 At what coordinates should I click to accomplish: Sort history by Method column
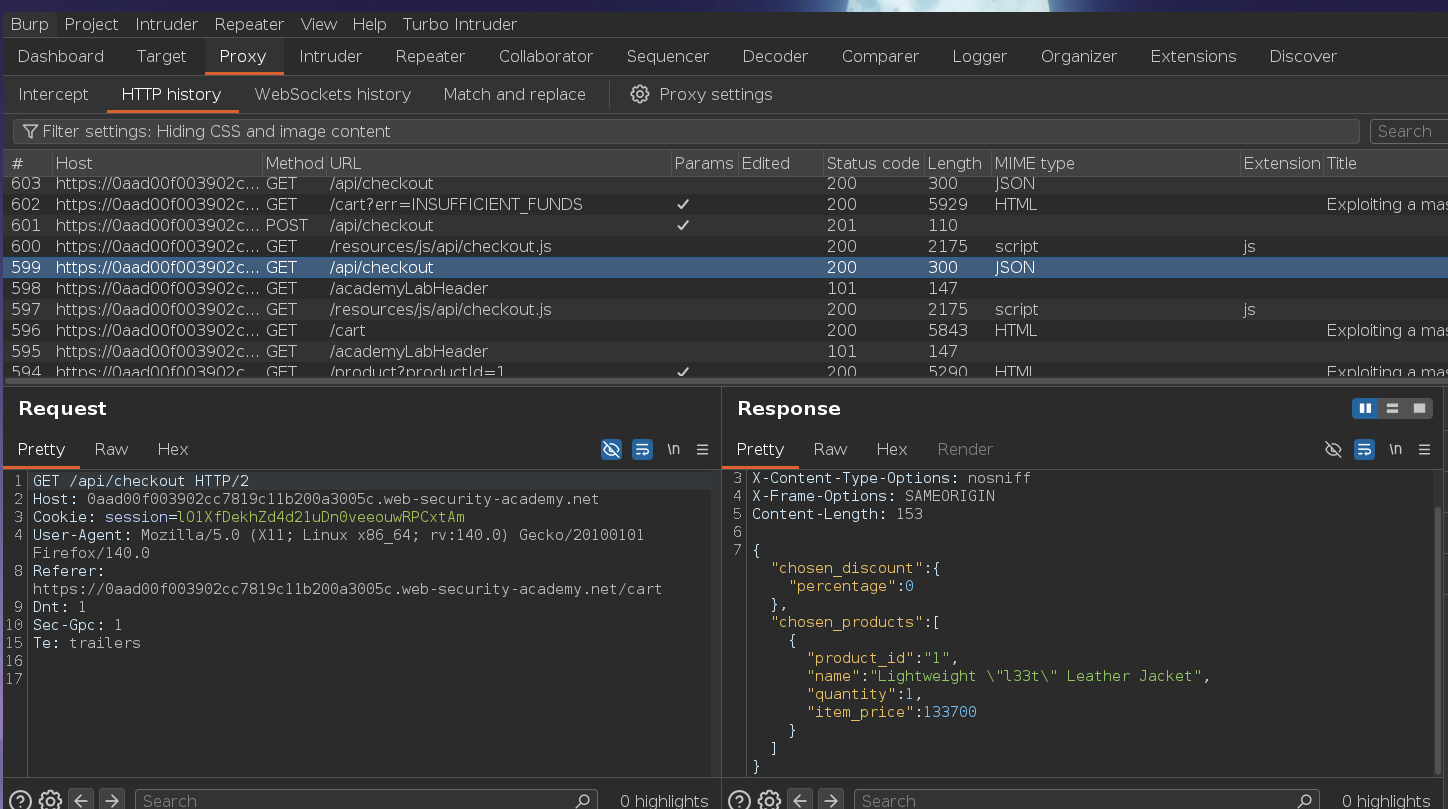tap(295, 163)
